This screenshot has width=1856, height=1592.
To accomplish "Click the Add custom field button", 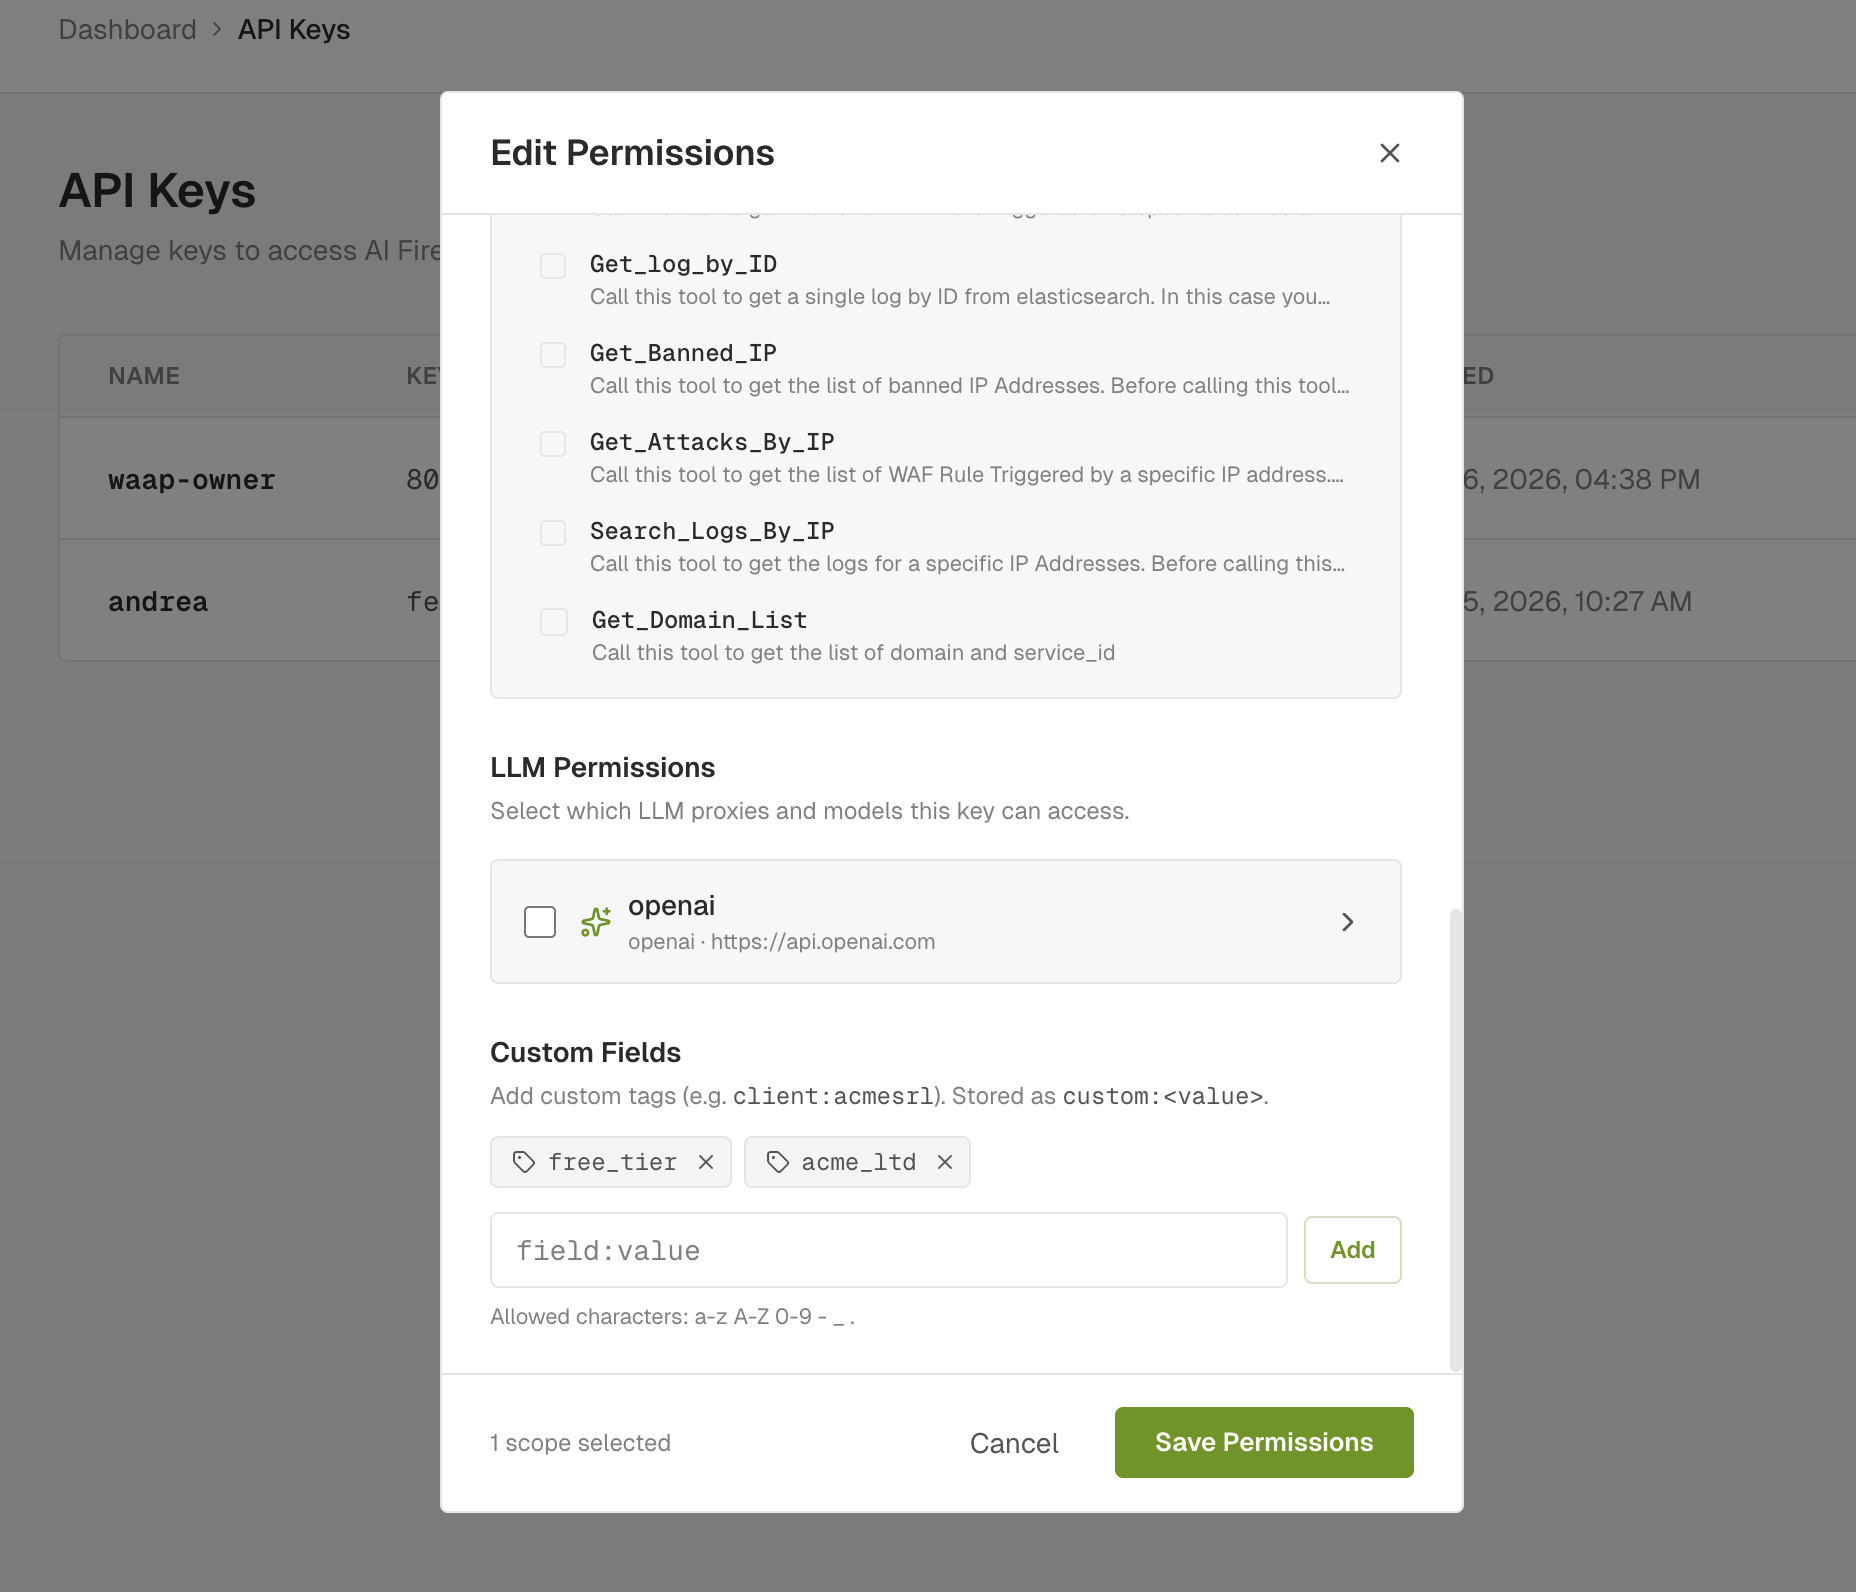I will (x=1352, y=1250).
